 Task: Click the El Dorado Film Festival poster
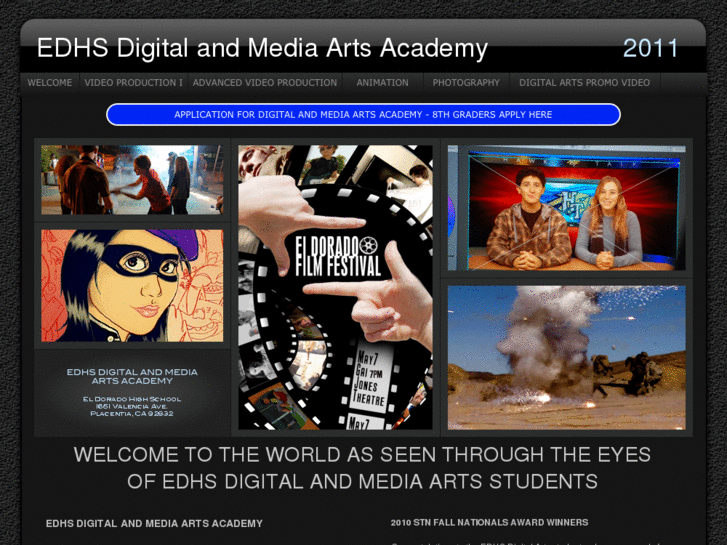[335, 287]
